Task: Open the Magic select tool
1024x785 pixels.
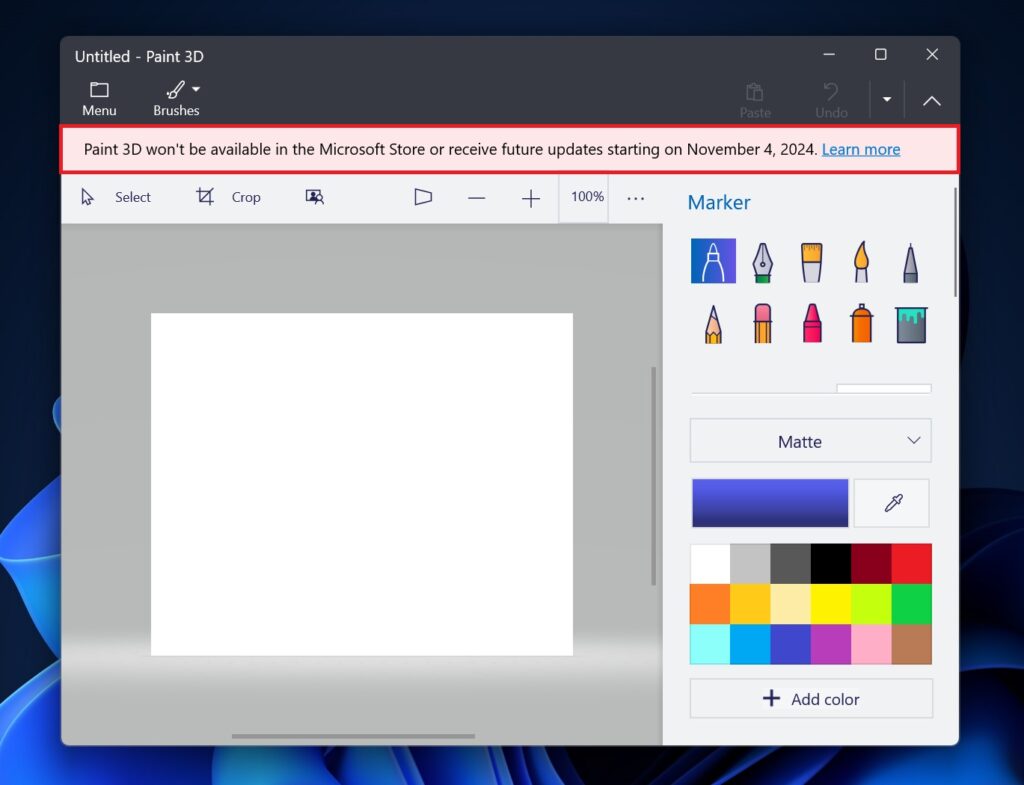Action: pos(314,197)
